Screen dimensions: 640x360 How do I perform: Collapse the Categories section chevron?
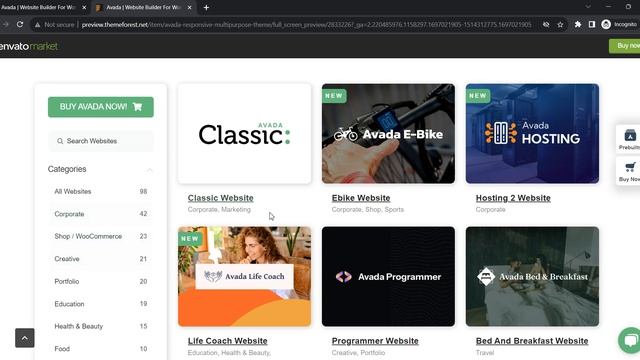coord(149,169)
